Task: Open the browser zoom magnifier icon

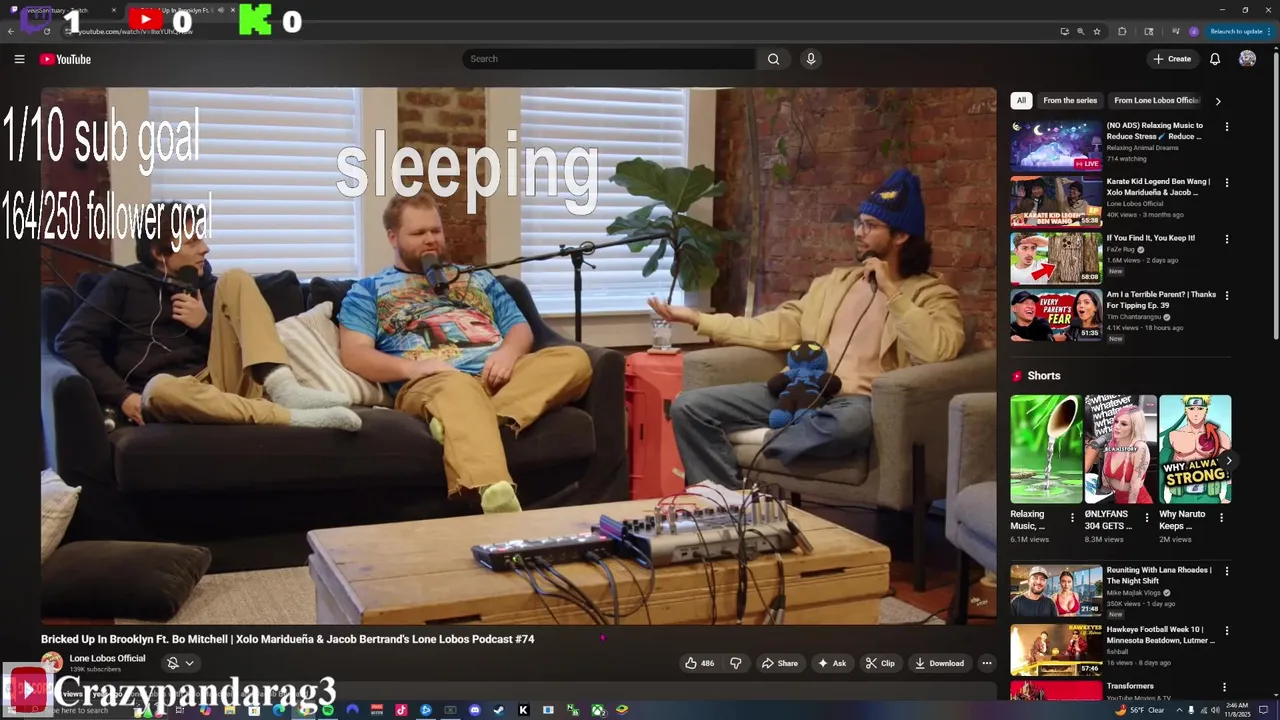Action: [x=1080, y=31]
